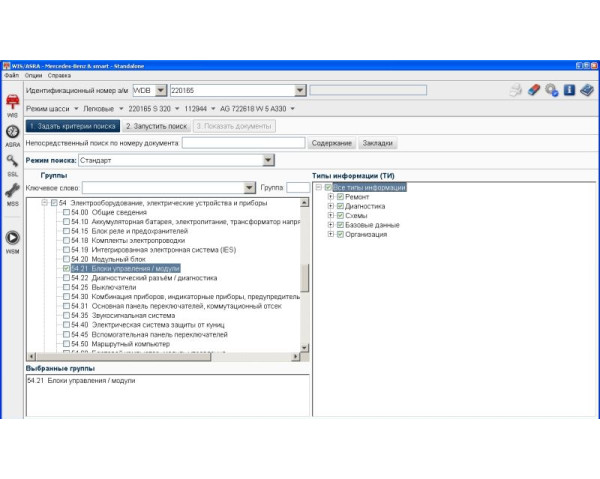This screenshot has width=600, height=479.
Task: Click the blue book help icon
Action: point(587,90)
